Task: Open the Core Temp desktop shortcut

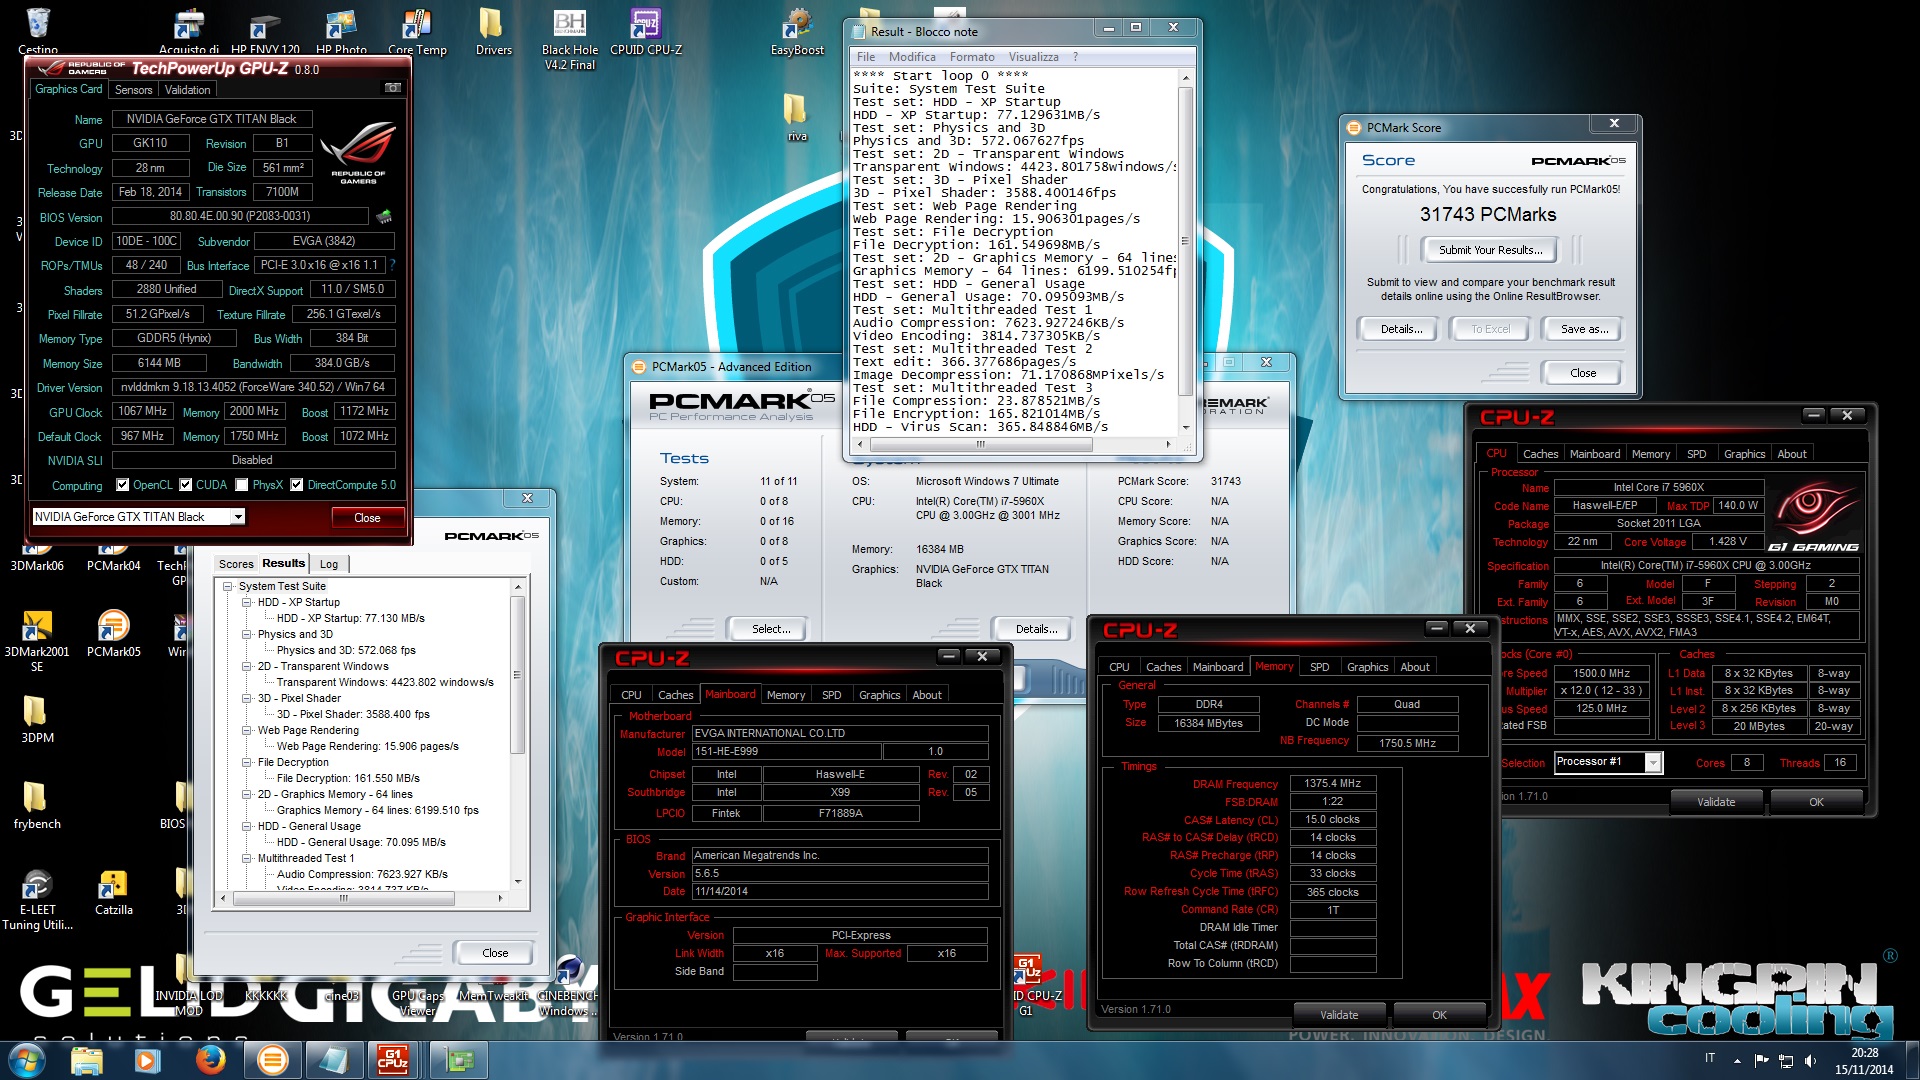Action: (417, 30)
